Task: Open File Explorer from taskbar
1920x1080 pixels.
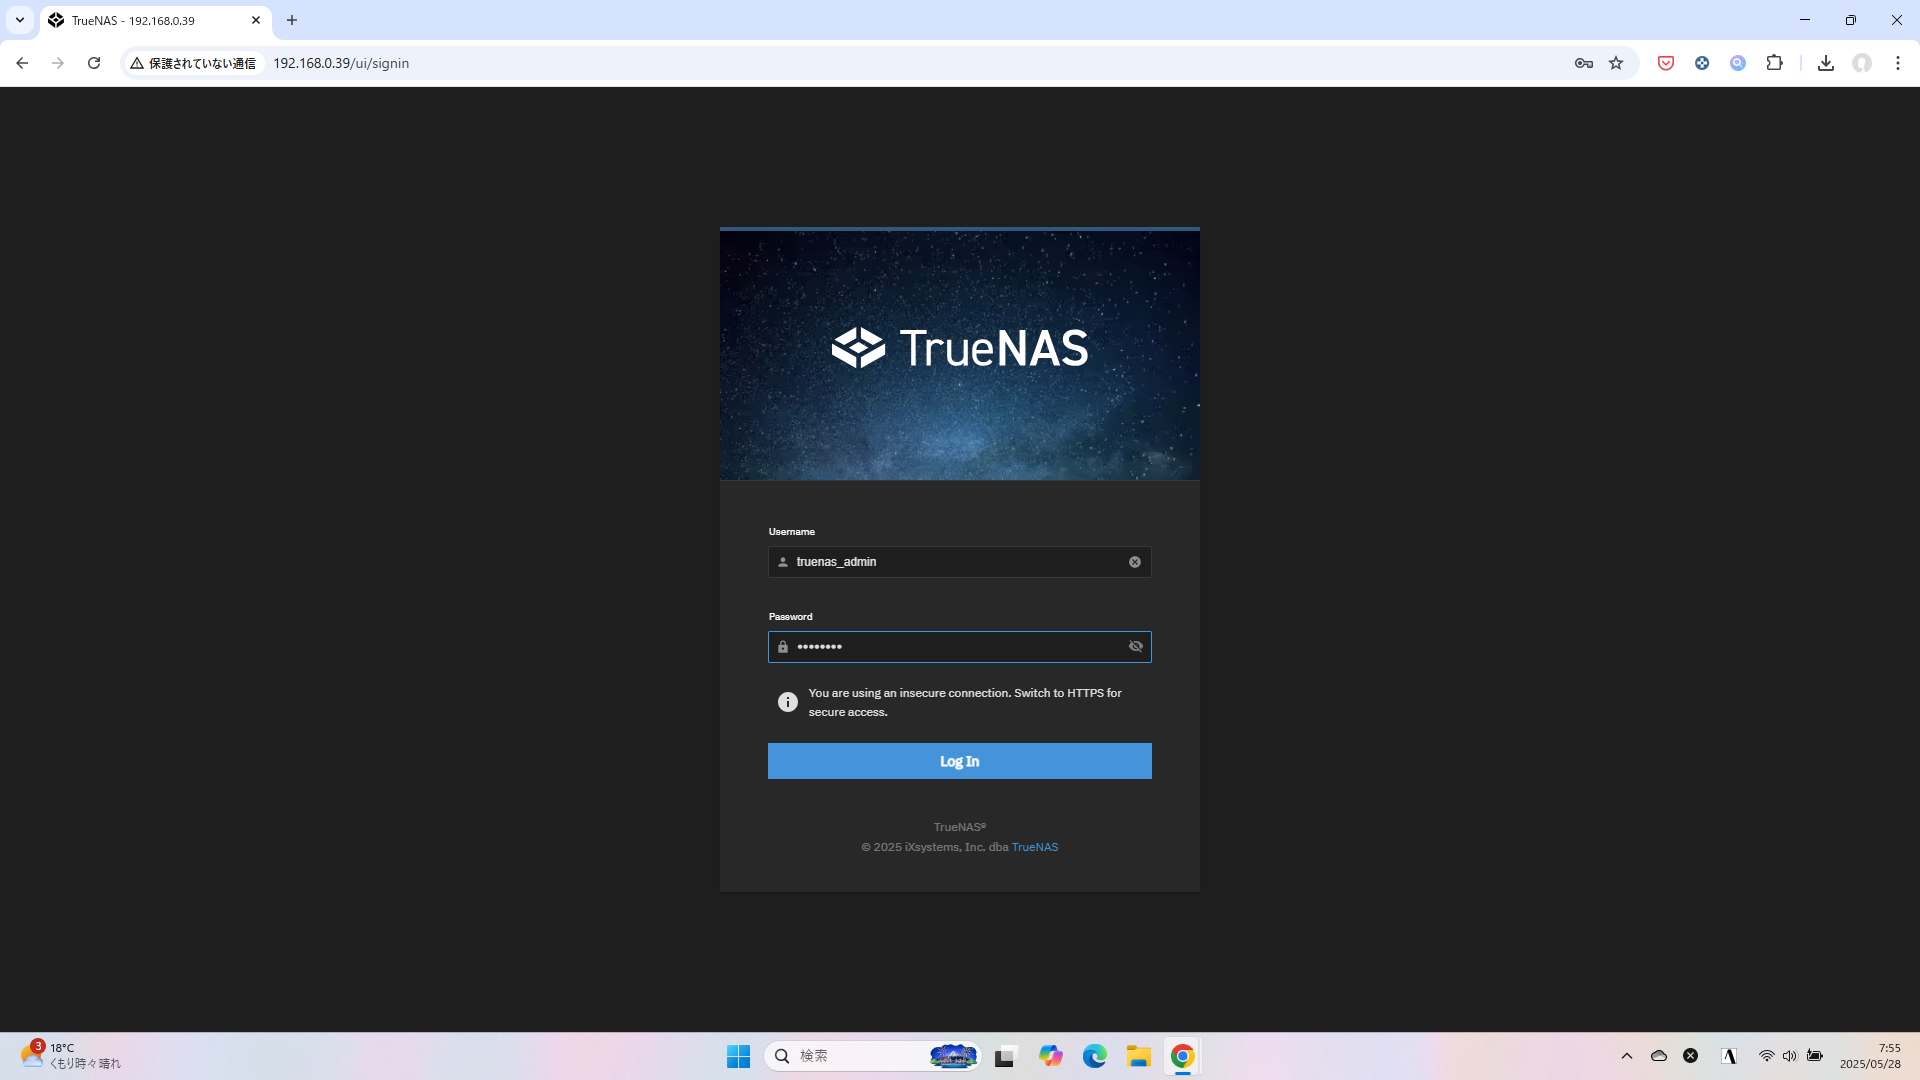Action: tap(1139, 1056)
